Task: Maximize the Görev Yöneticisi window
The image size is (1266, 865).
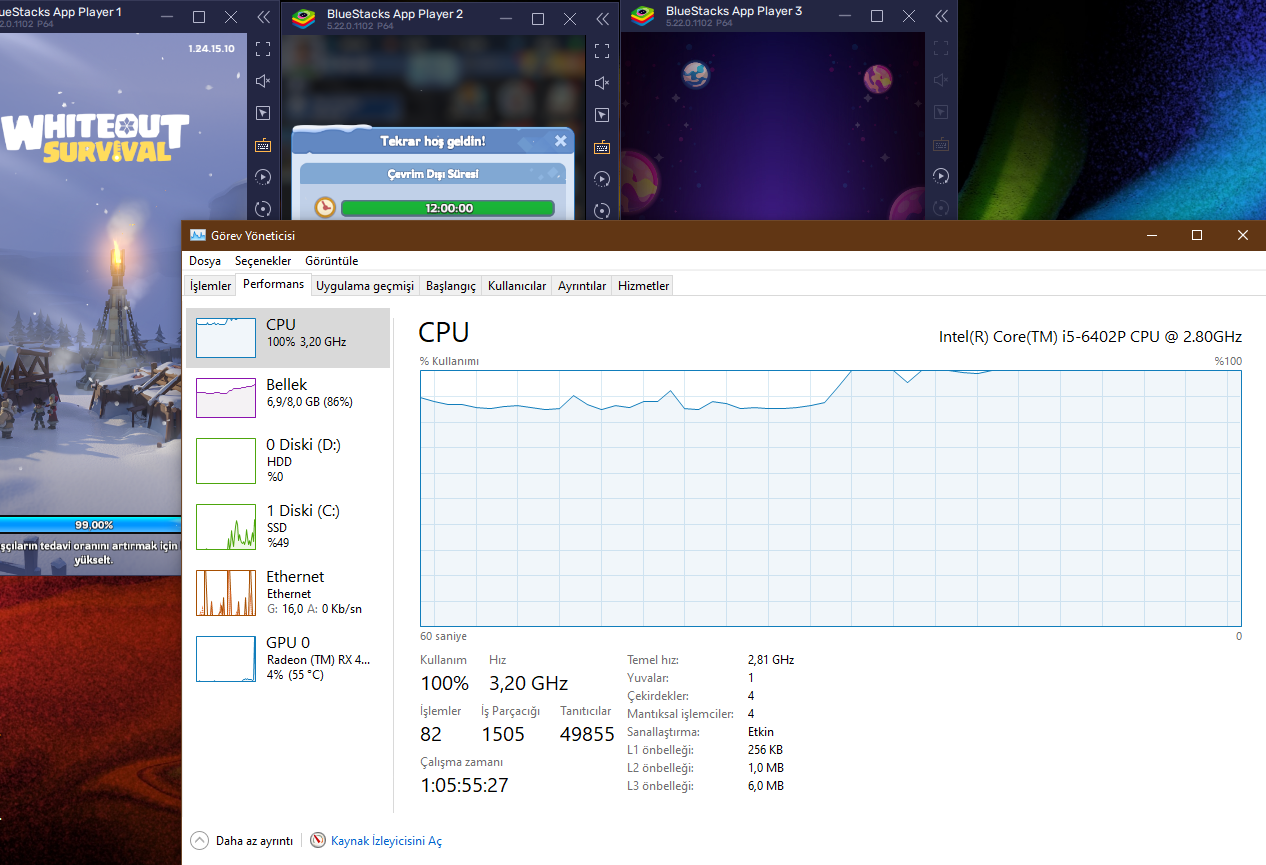Action: pyautogui.click(x=1197, y=235)
